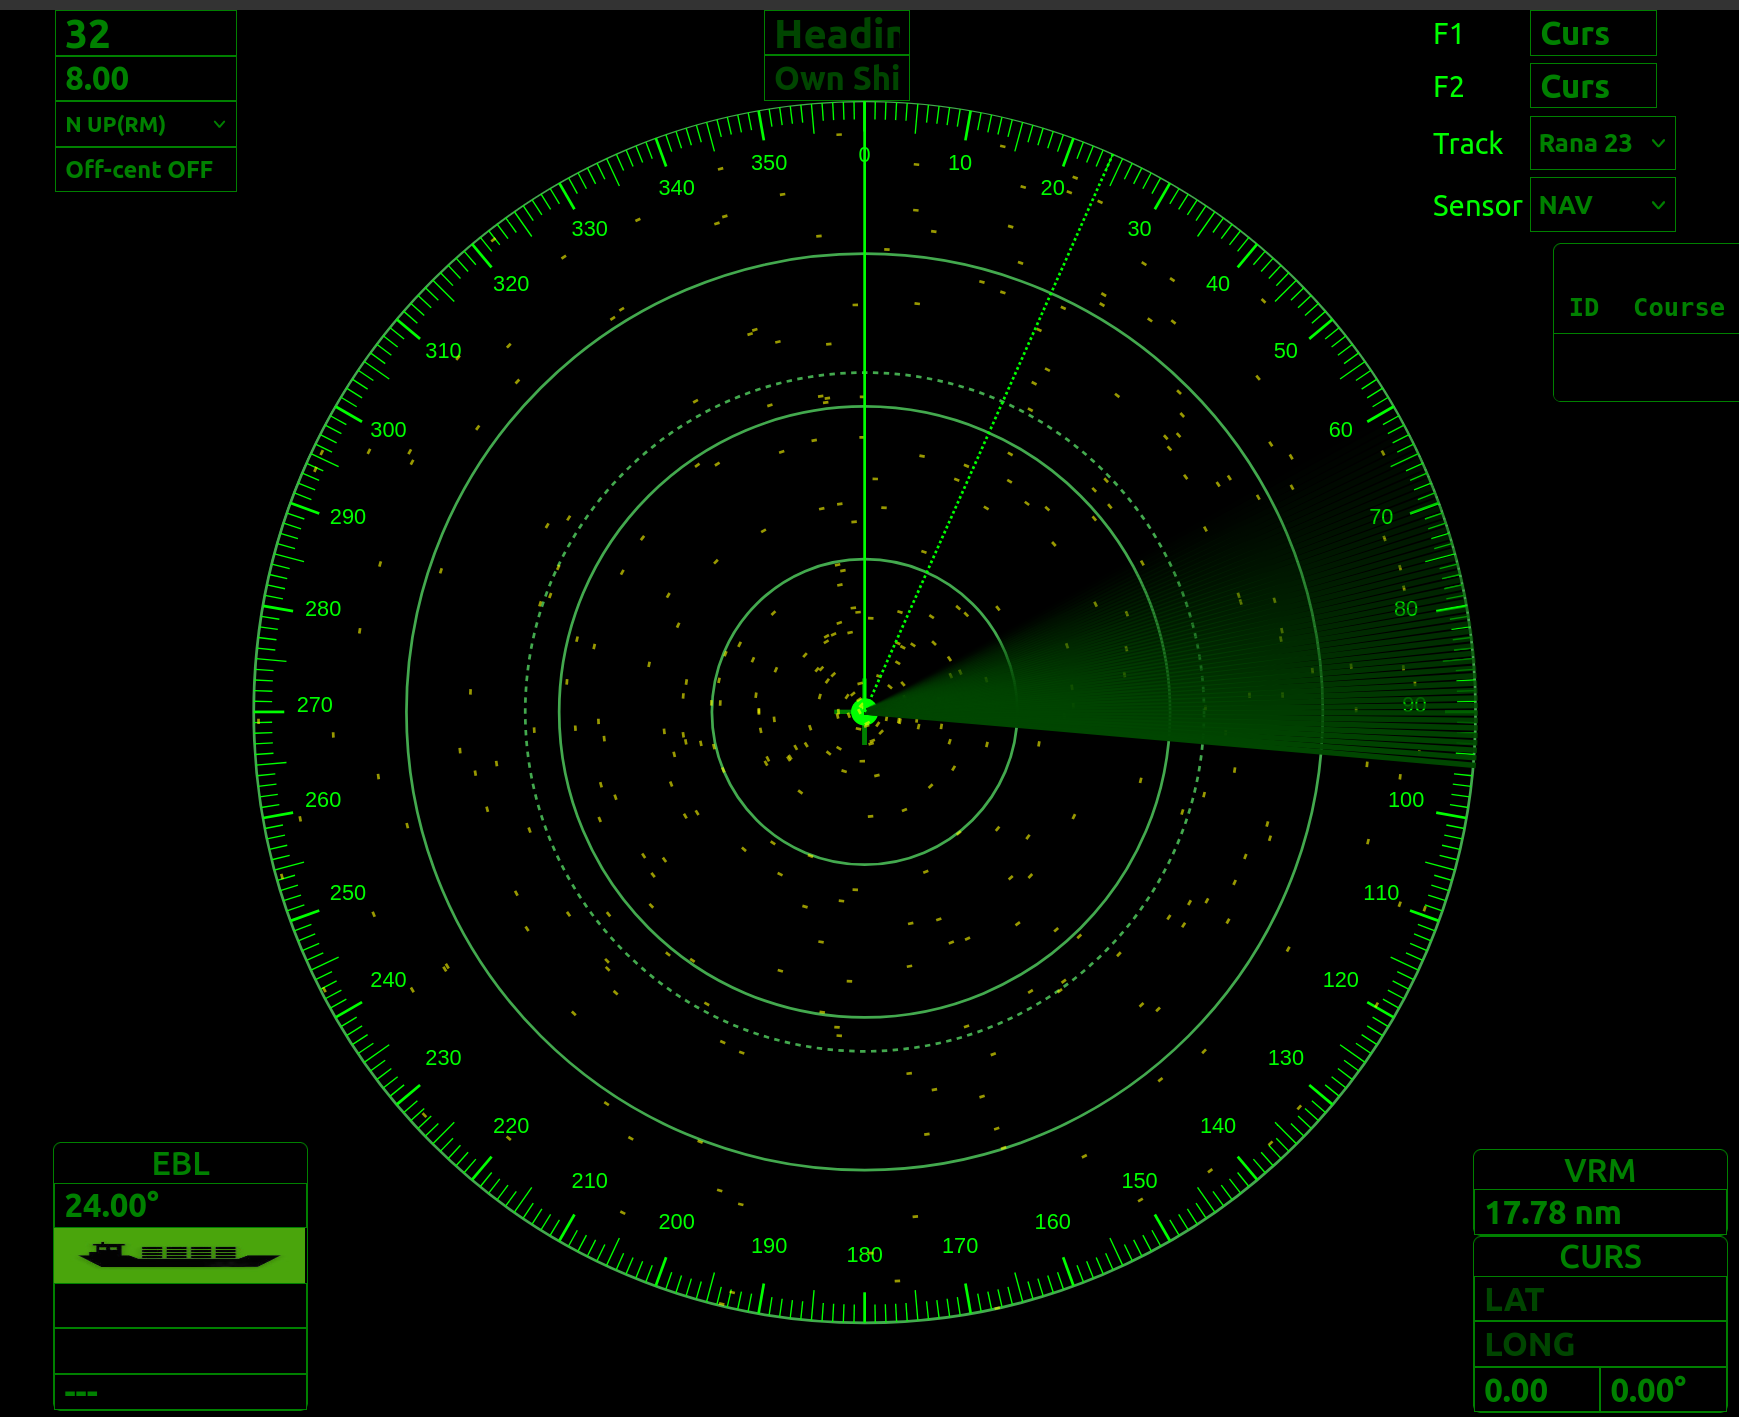The width and height of the screenshot is (1739, 1417).
Task: Open the N UP(RM) orientation dropdown
Action: tap(145, 123)
